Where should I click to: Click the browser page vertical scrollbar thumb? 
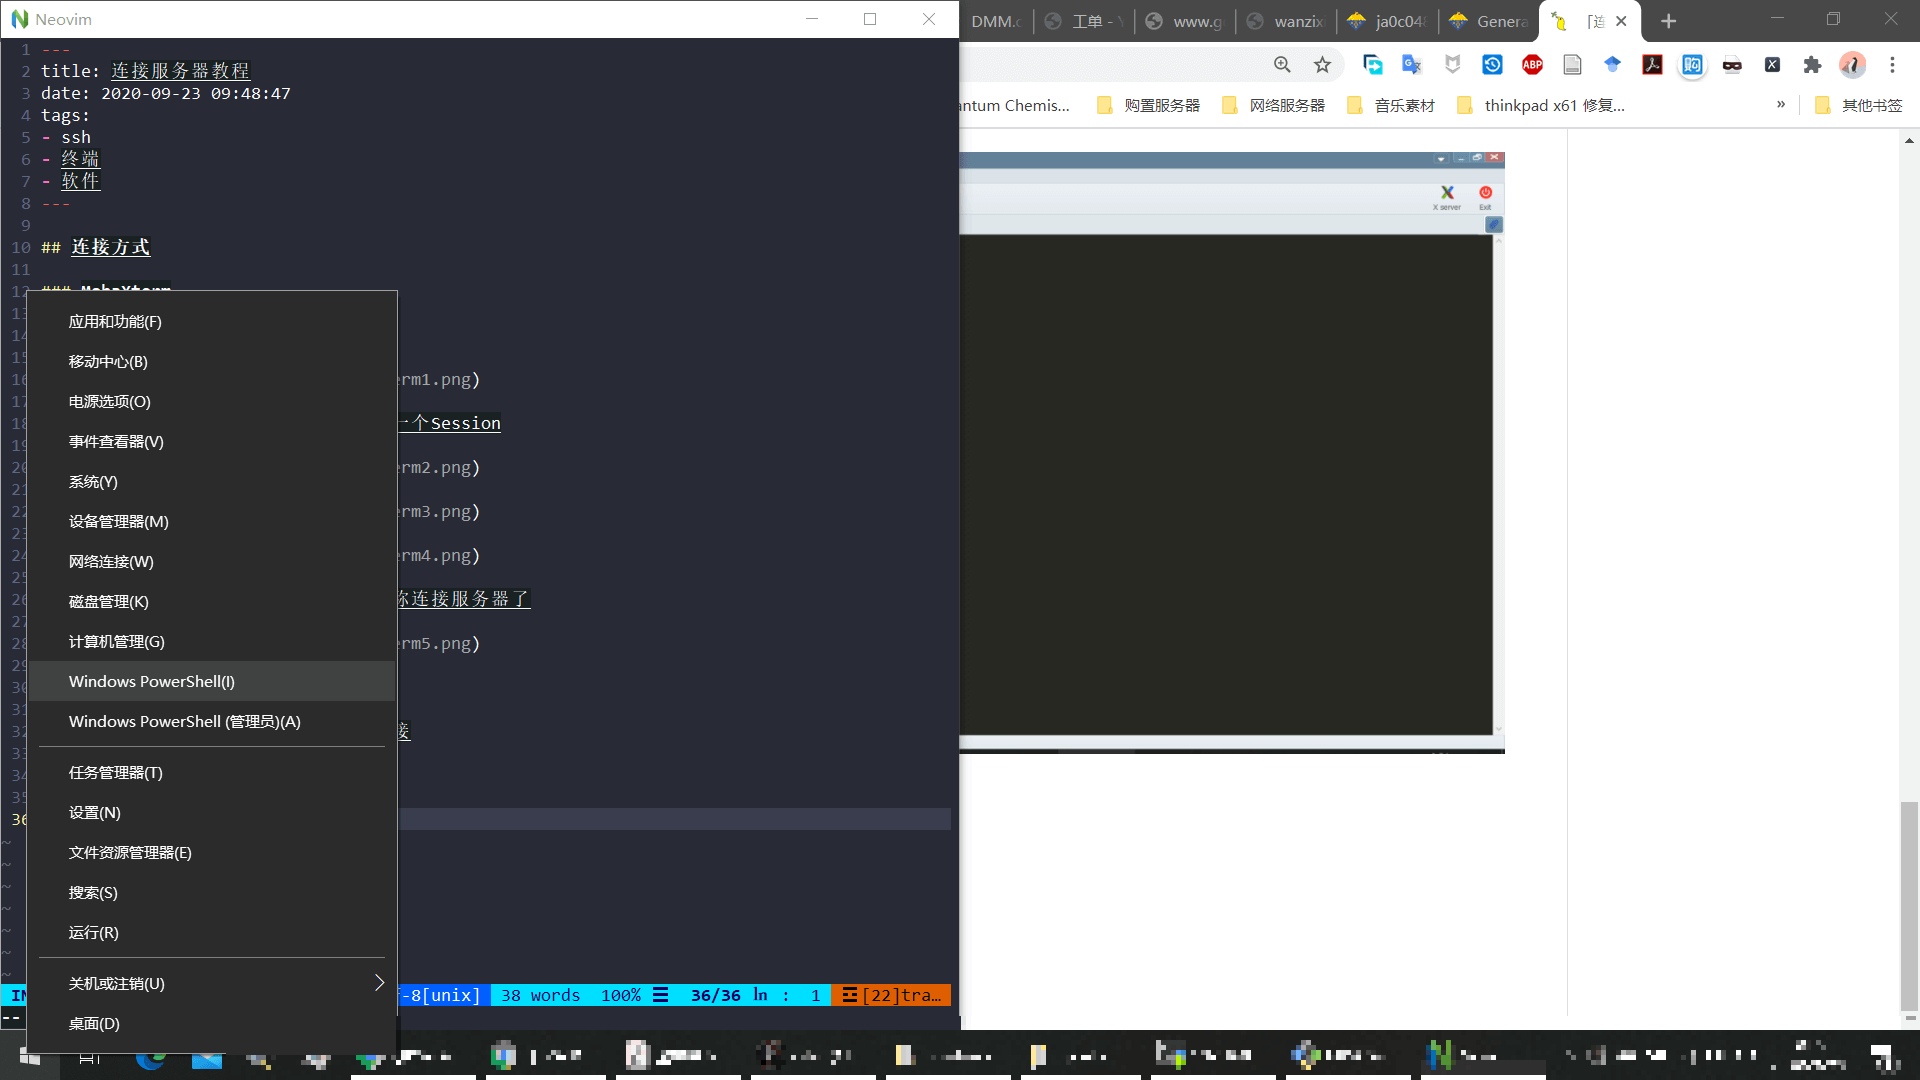pyautogui.click(x=1910, y=906)
